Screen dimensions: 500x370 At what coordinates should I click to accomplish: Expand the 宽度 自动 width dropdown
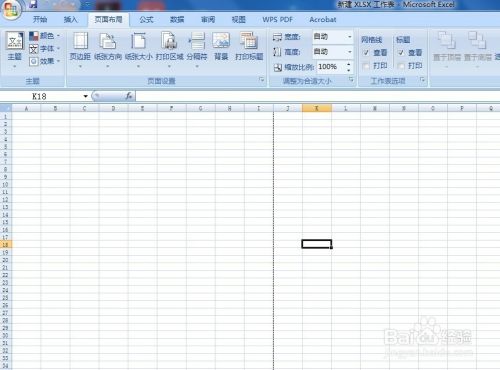coord(350,36)
